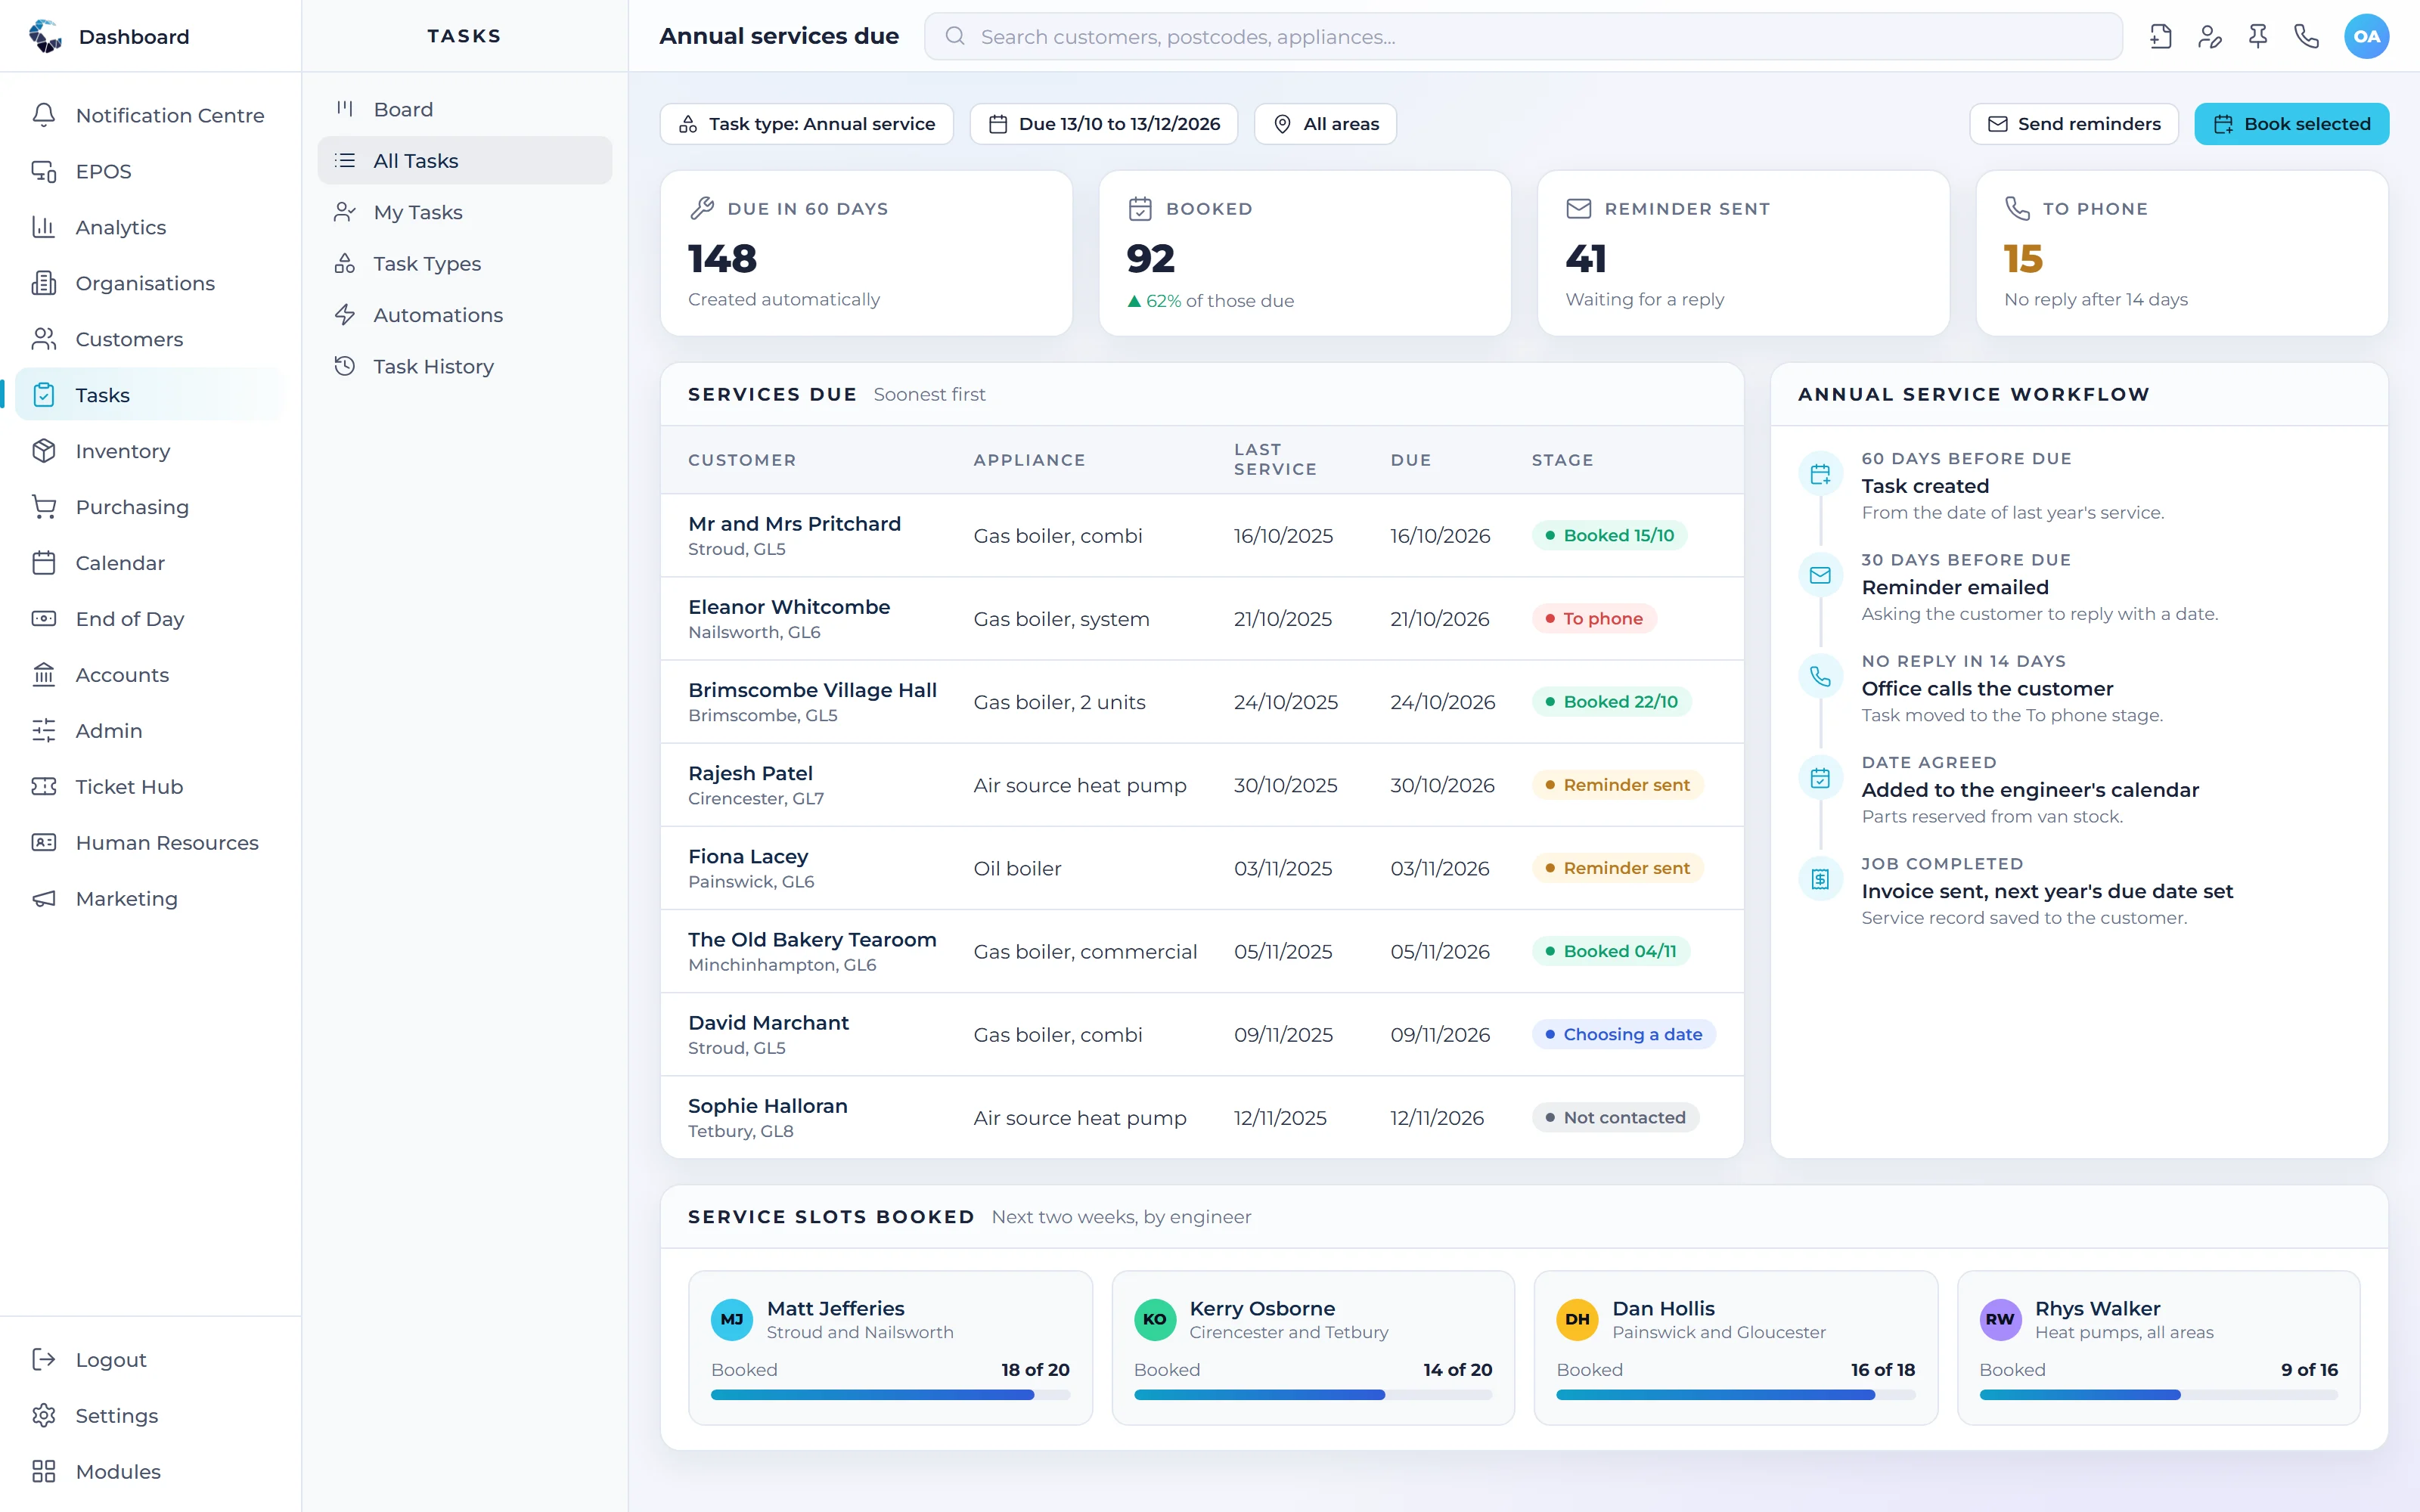Screen dimensions: 2420x1512
Task: Click the user edit icon in header
Action: coord(2209,37)
